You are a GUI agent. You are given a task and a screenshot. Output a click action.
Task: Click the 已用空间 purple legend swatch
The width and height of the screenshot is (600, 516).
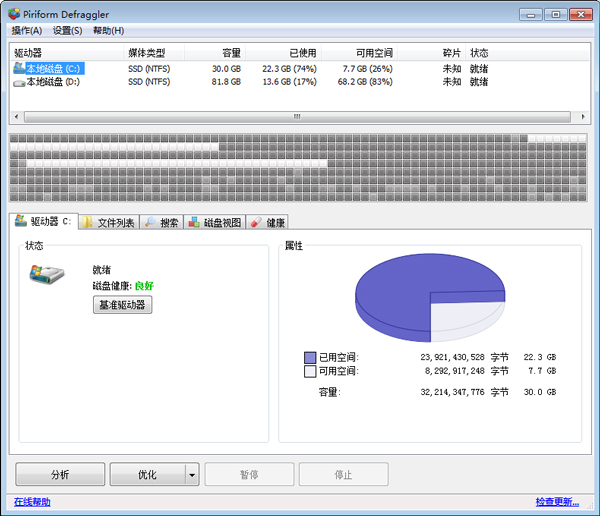[x=310, y=358]
